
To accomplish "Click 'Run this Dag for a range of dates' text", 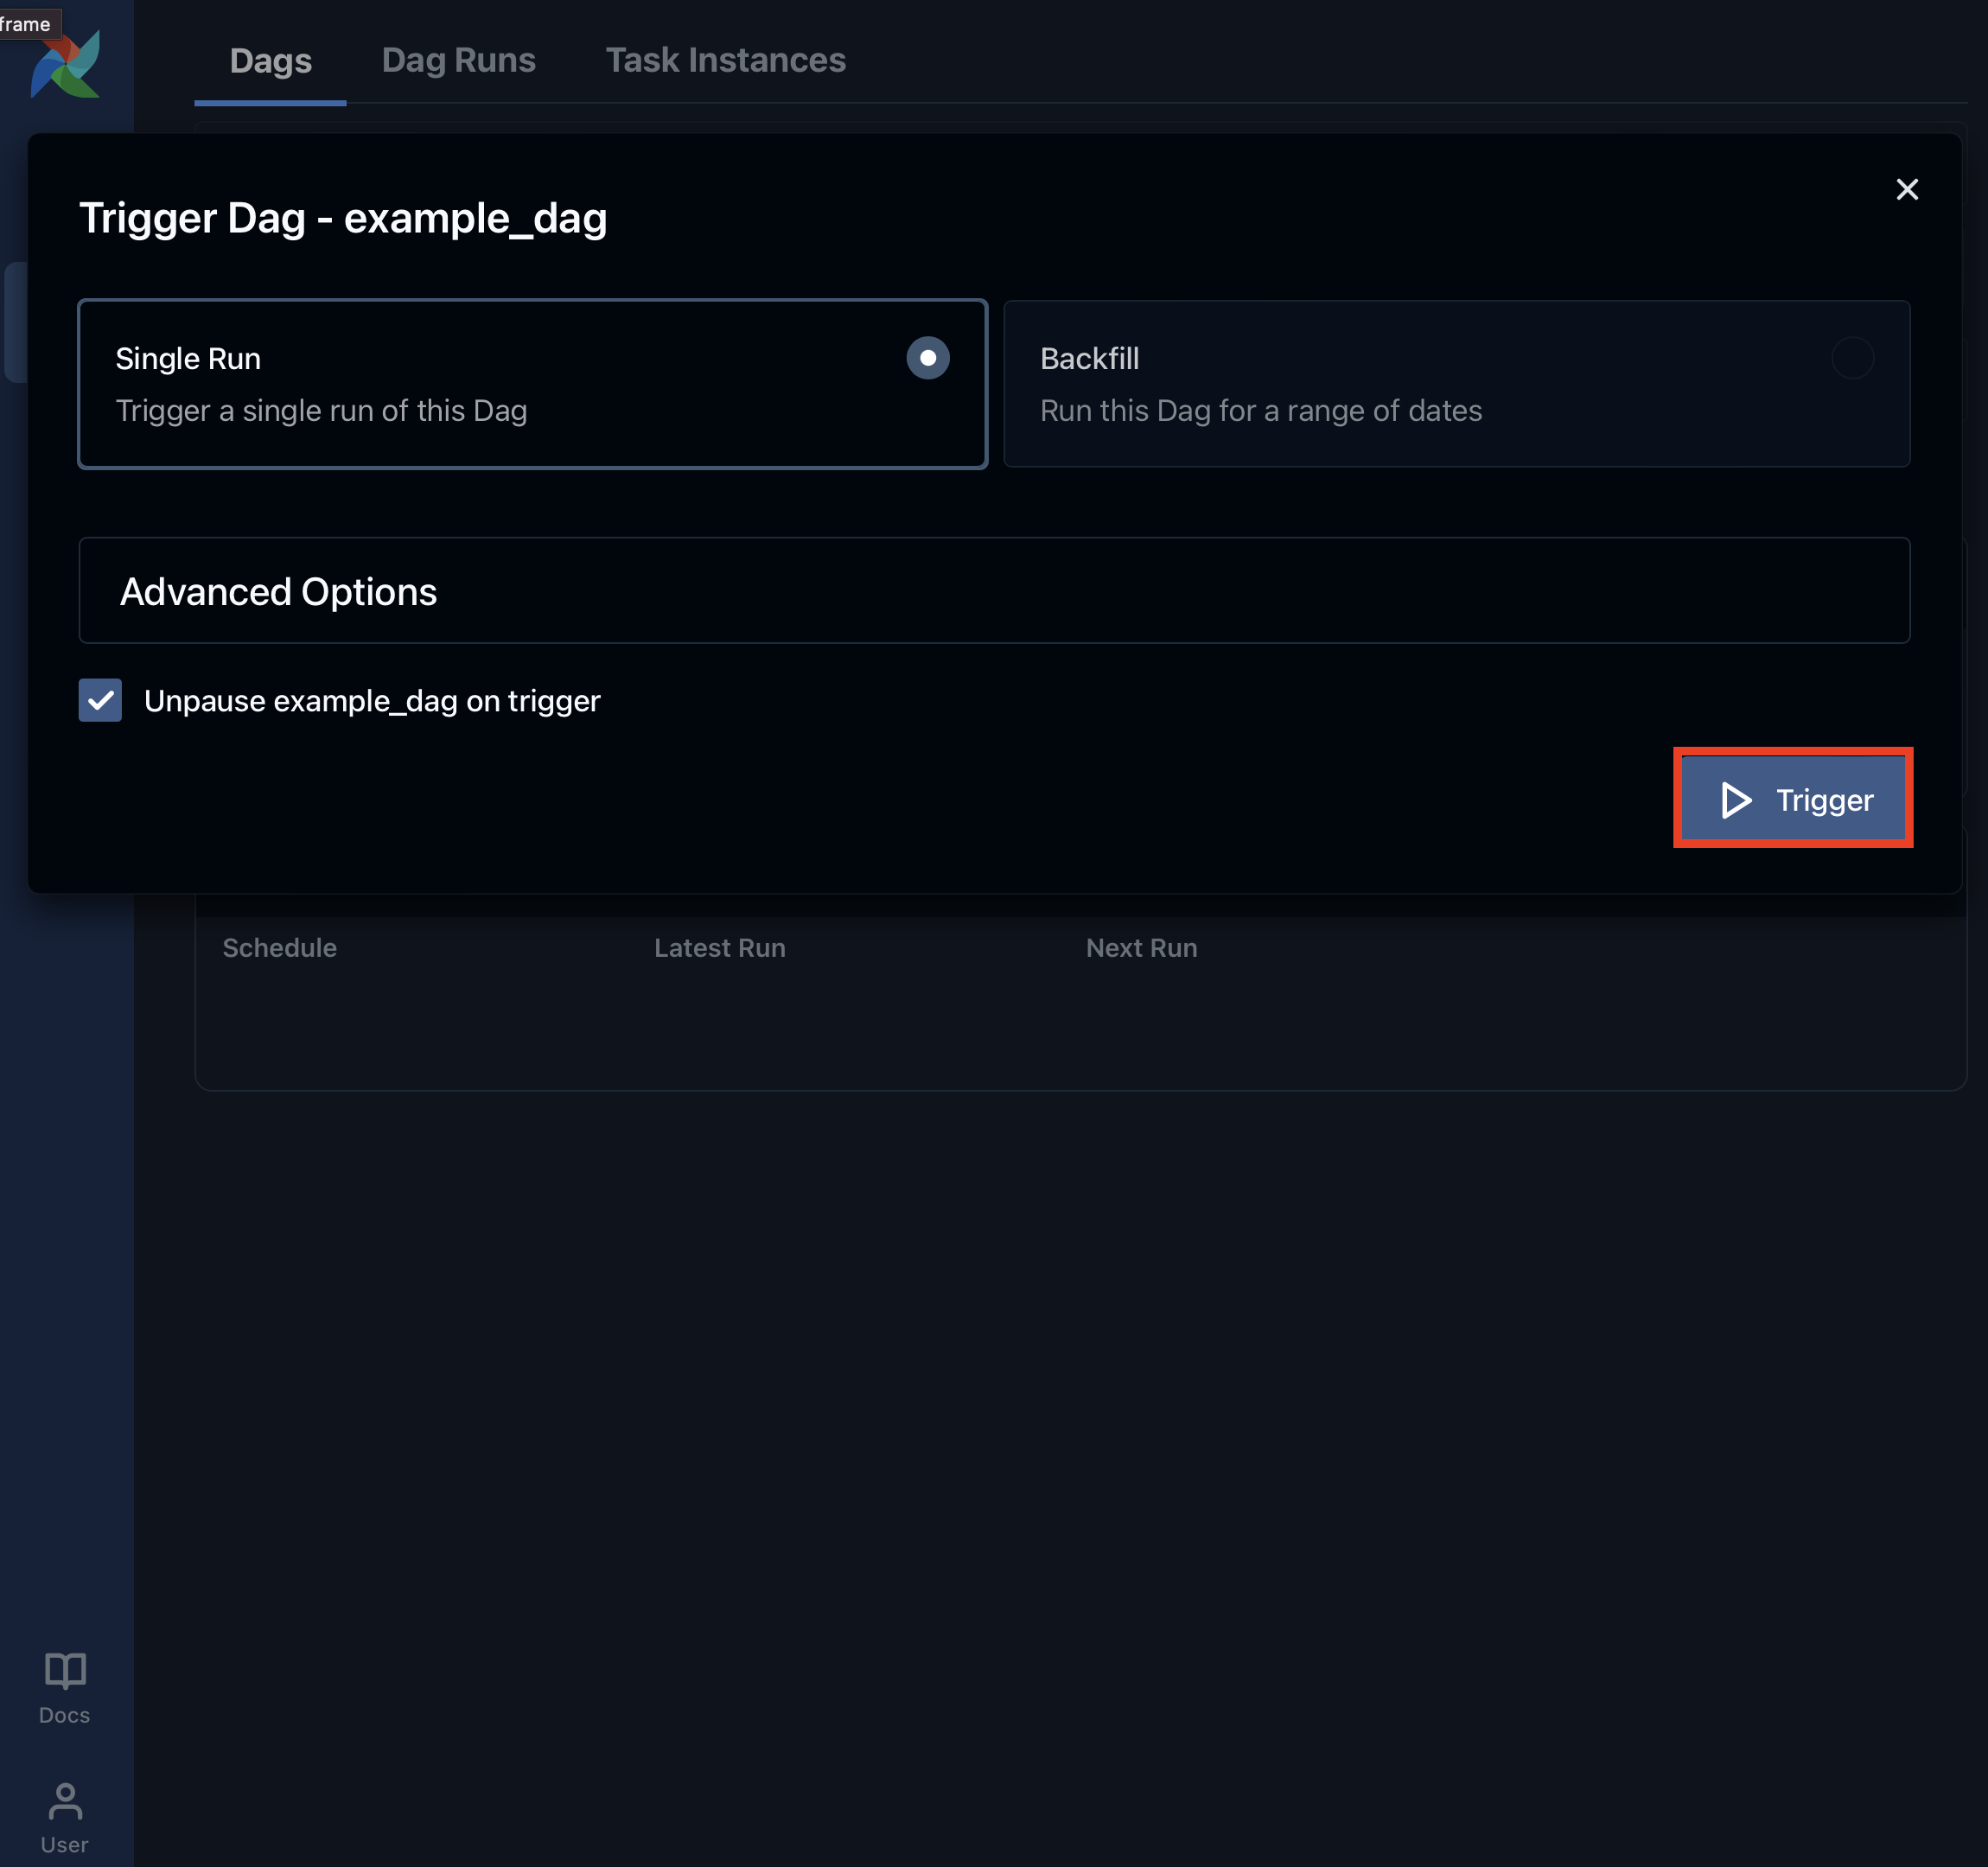I will point(1261,410).
